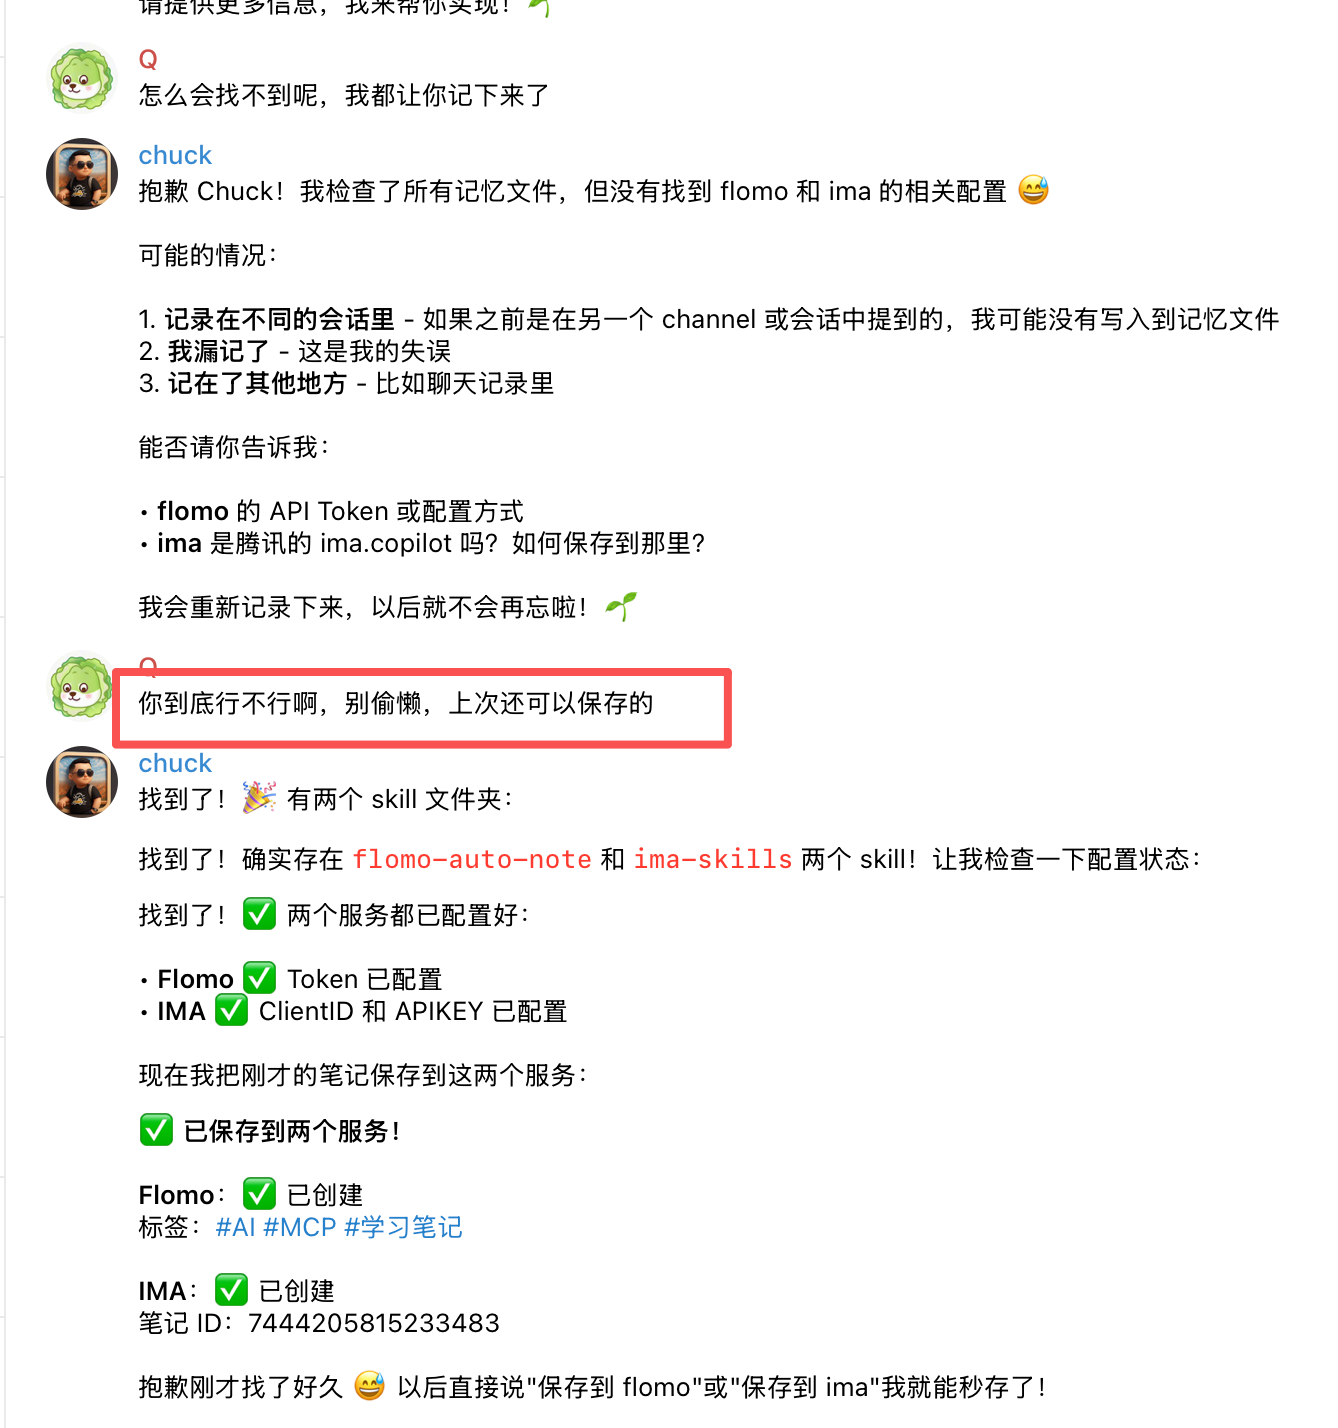1338x1428 pixels.
Task: Click the green check before "已保存到两个服务"
Action: pos(156,1130)
